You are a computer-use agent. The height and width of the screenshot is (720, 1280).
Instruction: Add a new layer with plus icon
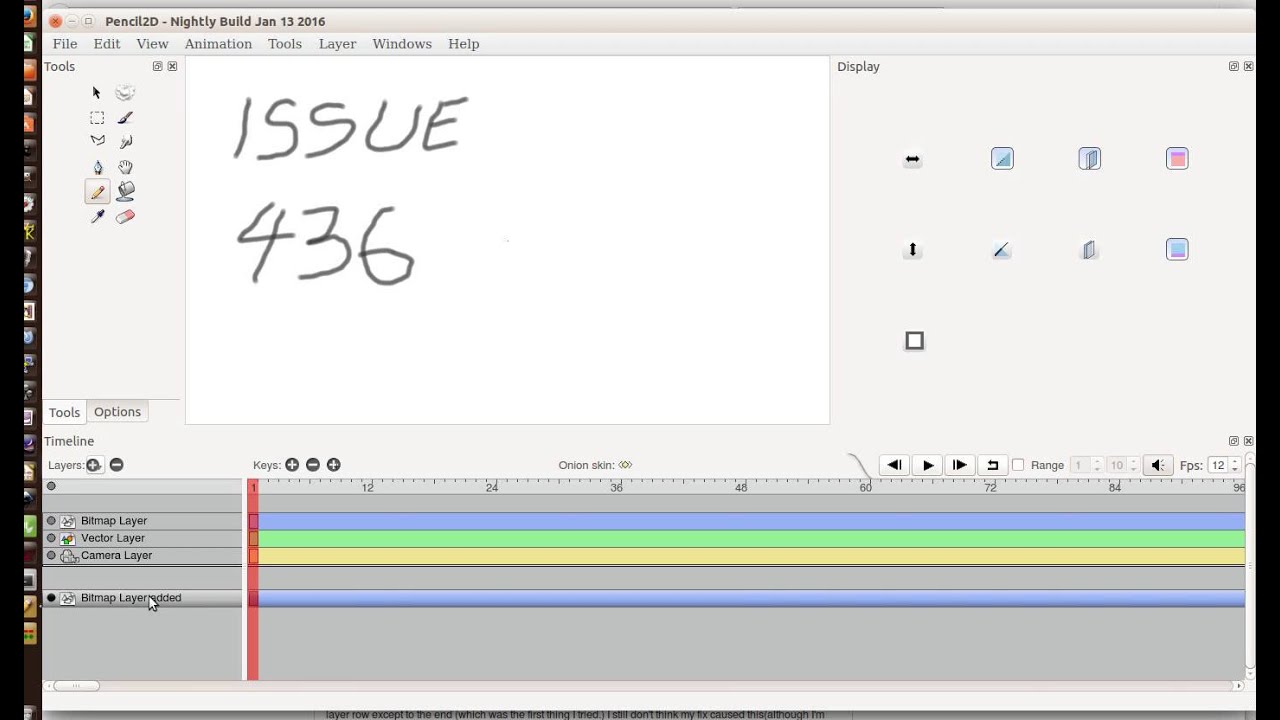click(x=94, y=465)
